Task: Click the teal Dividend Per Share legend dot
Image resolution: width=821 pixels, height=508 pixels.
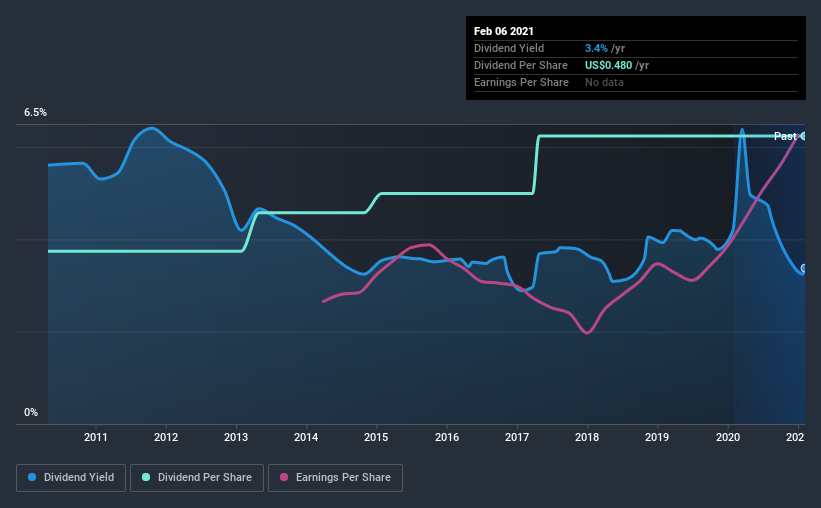Action: coord(146,477)
